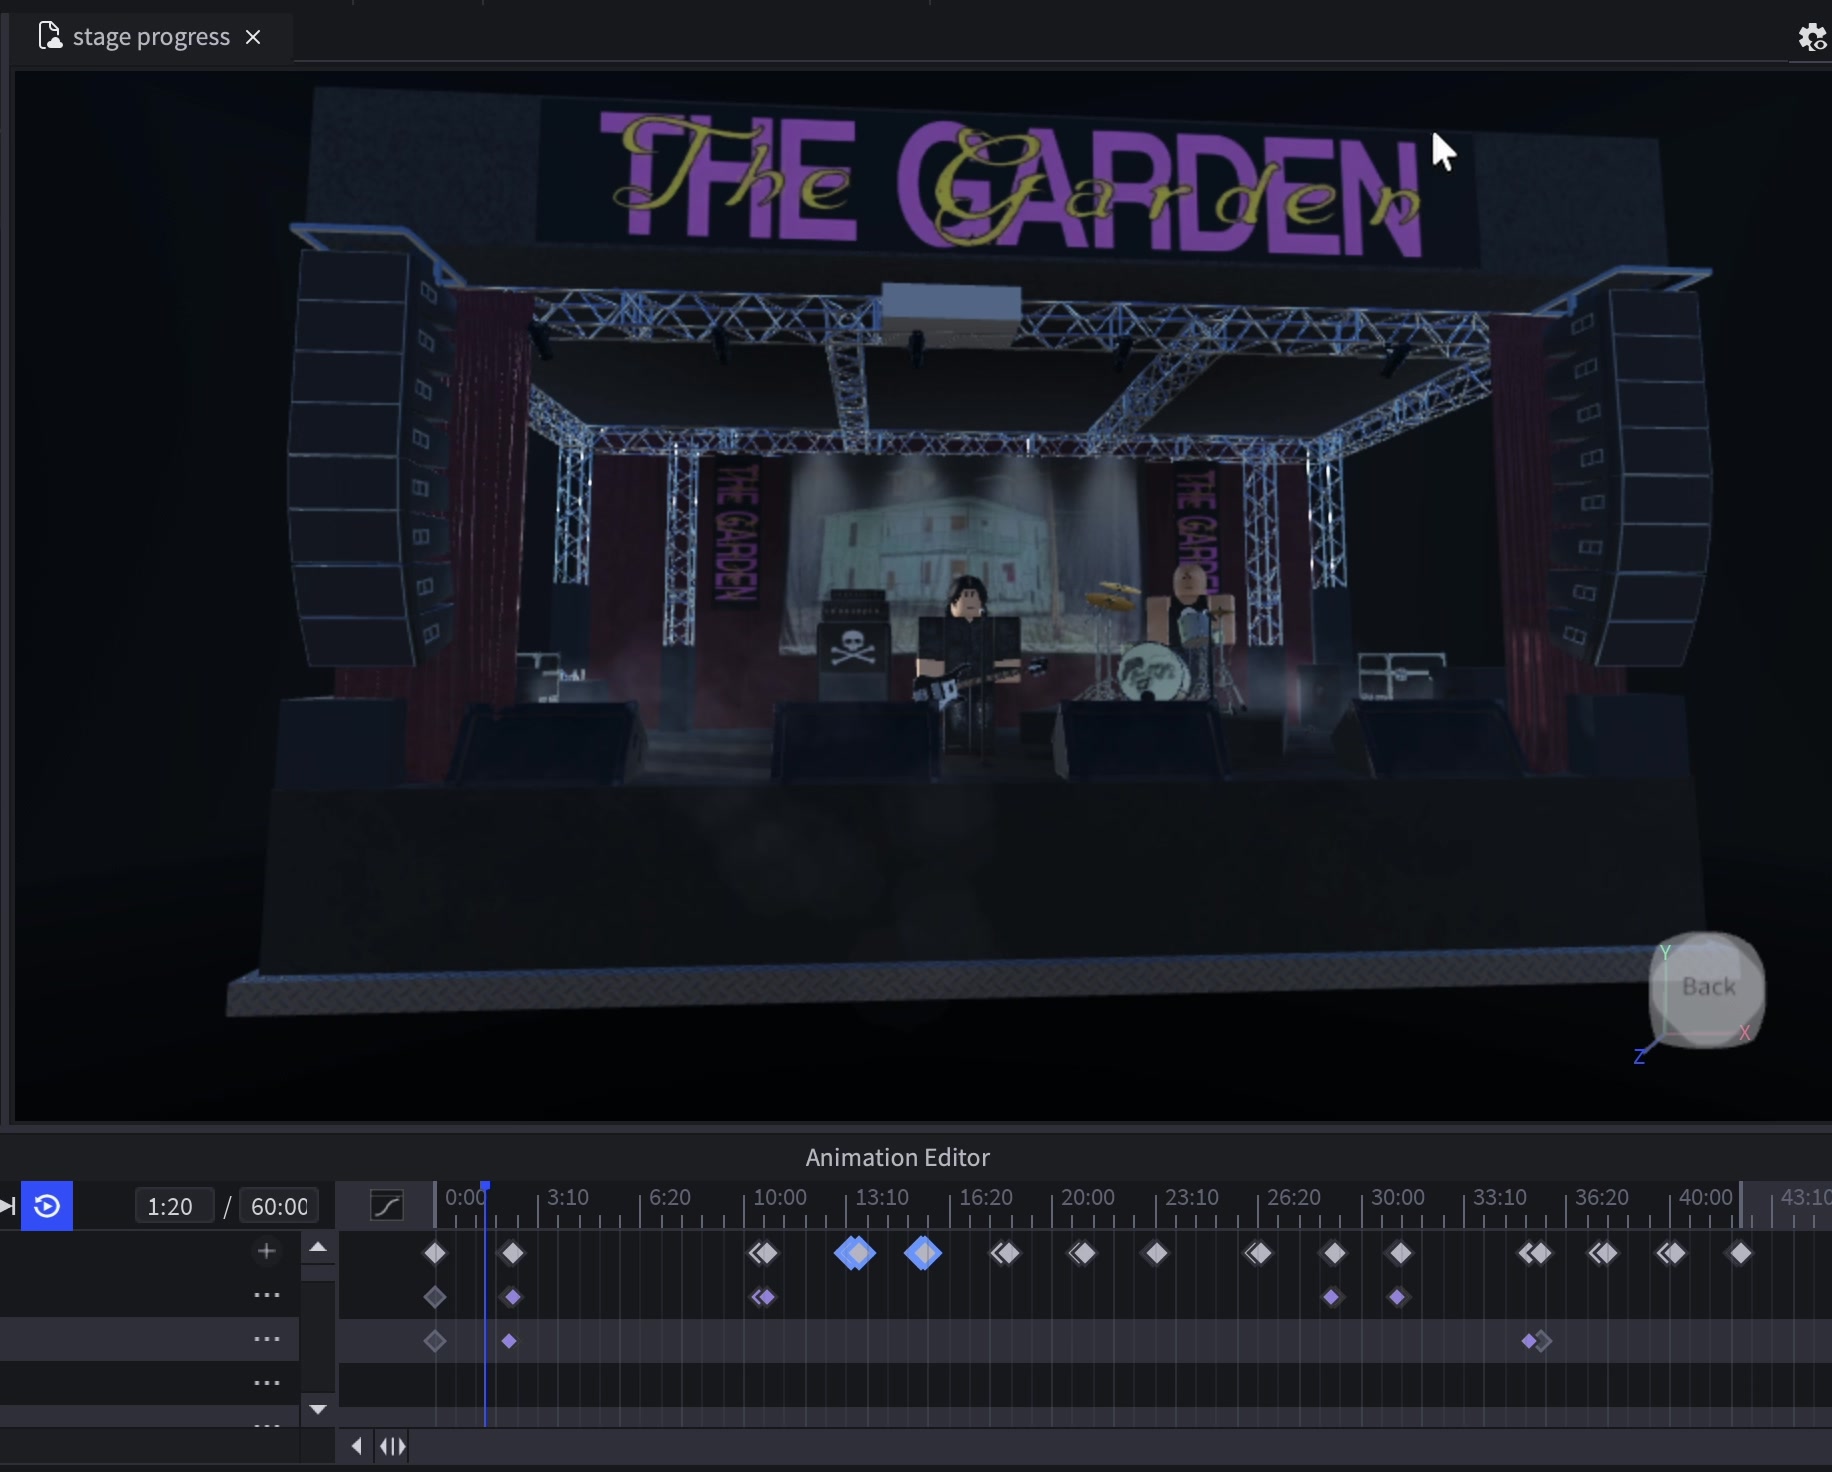Screen dimensions: 1832x1472
Task: Close the stage progress tab
Action: (x=254, y=37)
